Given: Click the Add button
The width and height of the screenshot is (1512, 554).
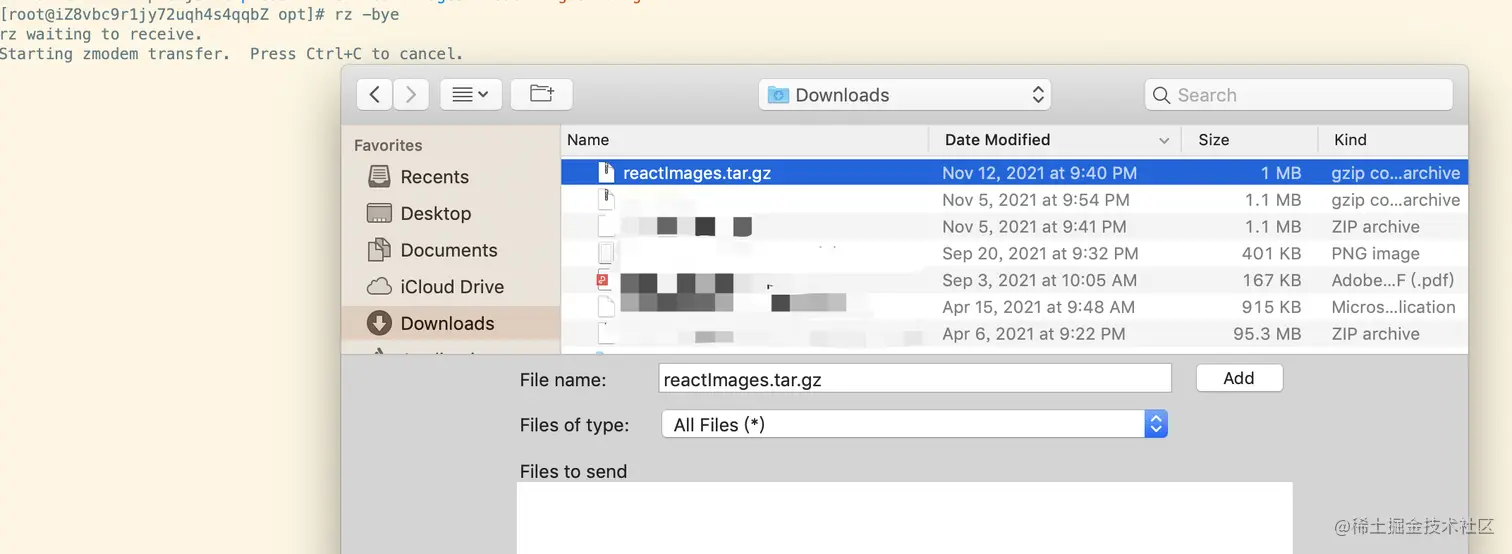Looking at the screenshot, I should click(x=1239, y=378).
